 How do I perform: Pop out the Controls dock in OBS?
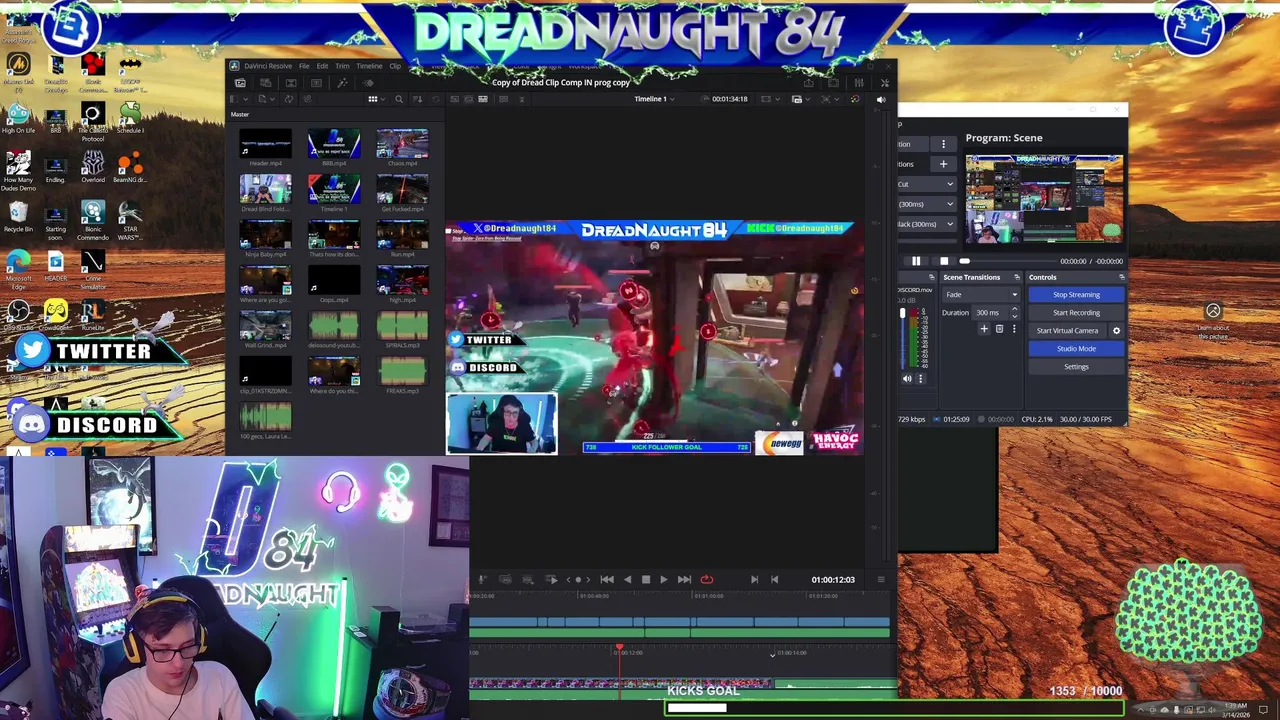coord(1121,277)
